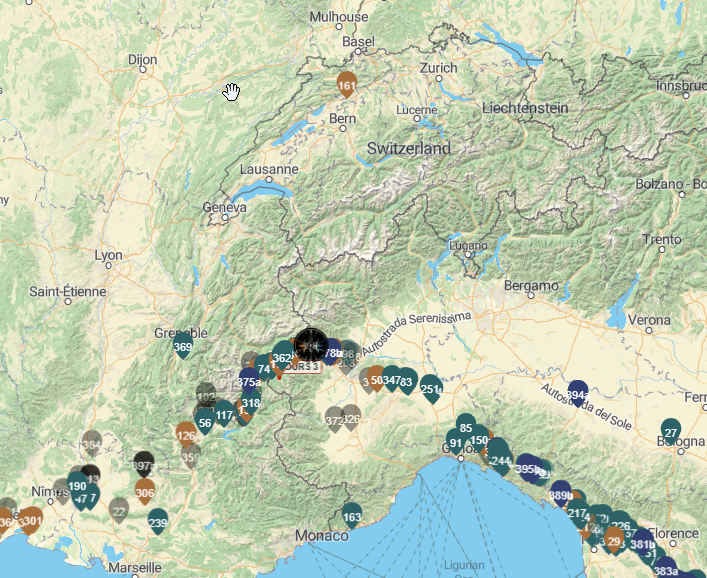Click the teal marker numbered 85
Viewport: 707px width, 578px height.
pos(466,428)
